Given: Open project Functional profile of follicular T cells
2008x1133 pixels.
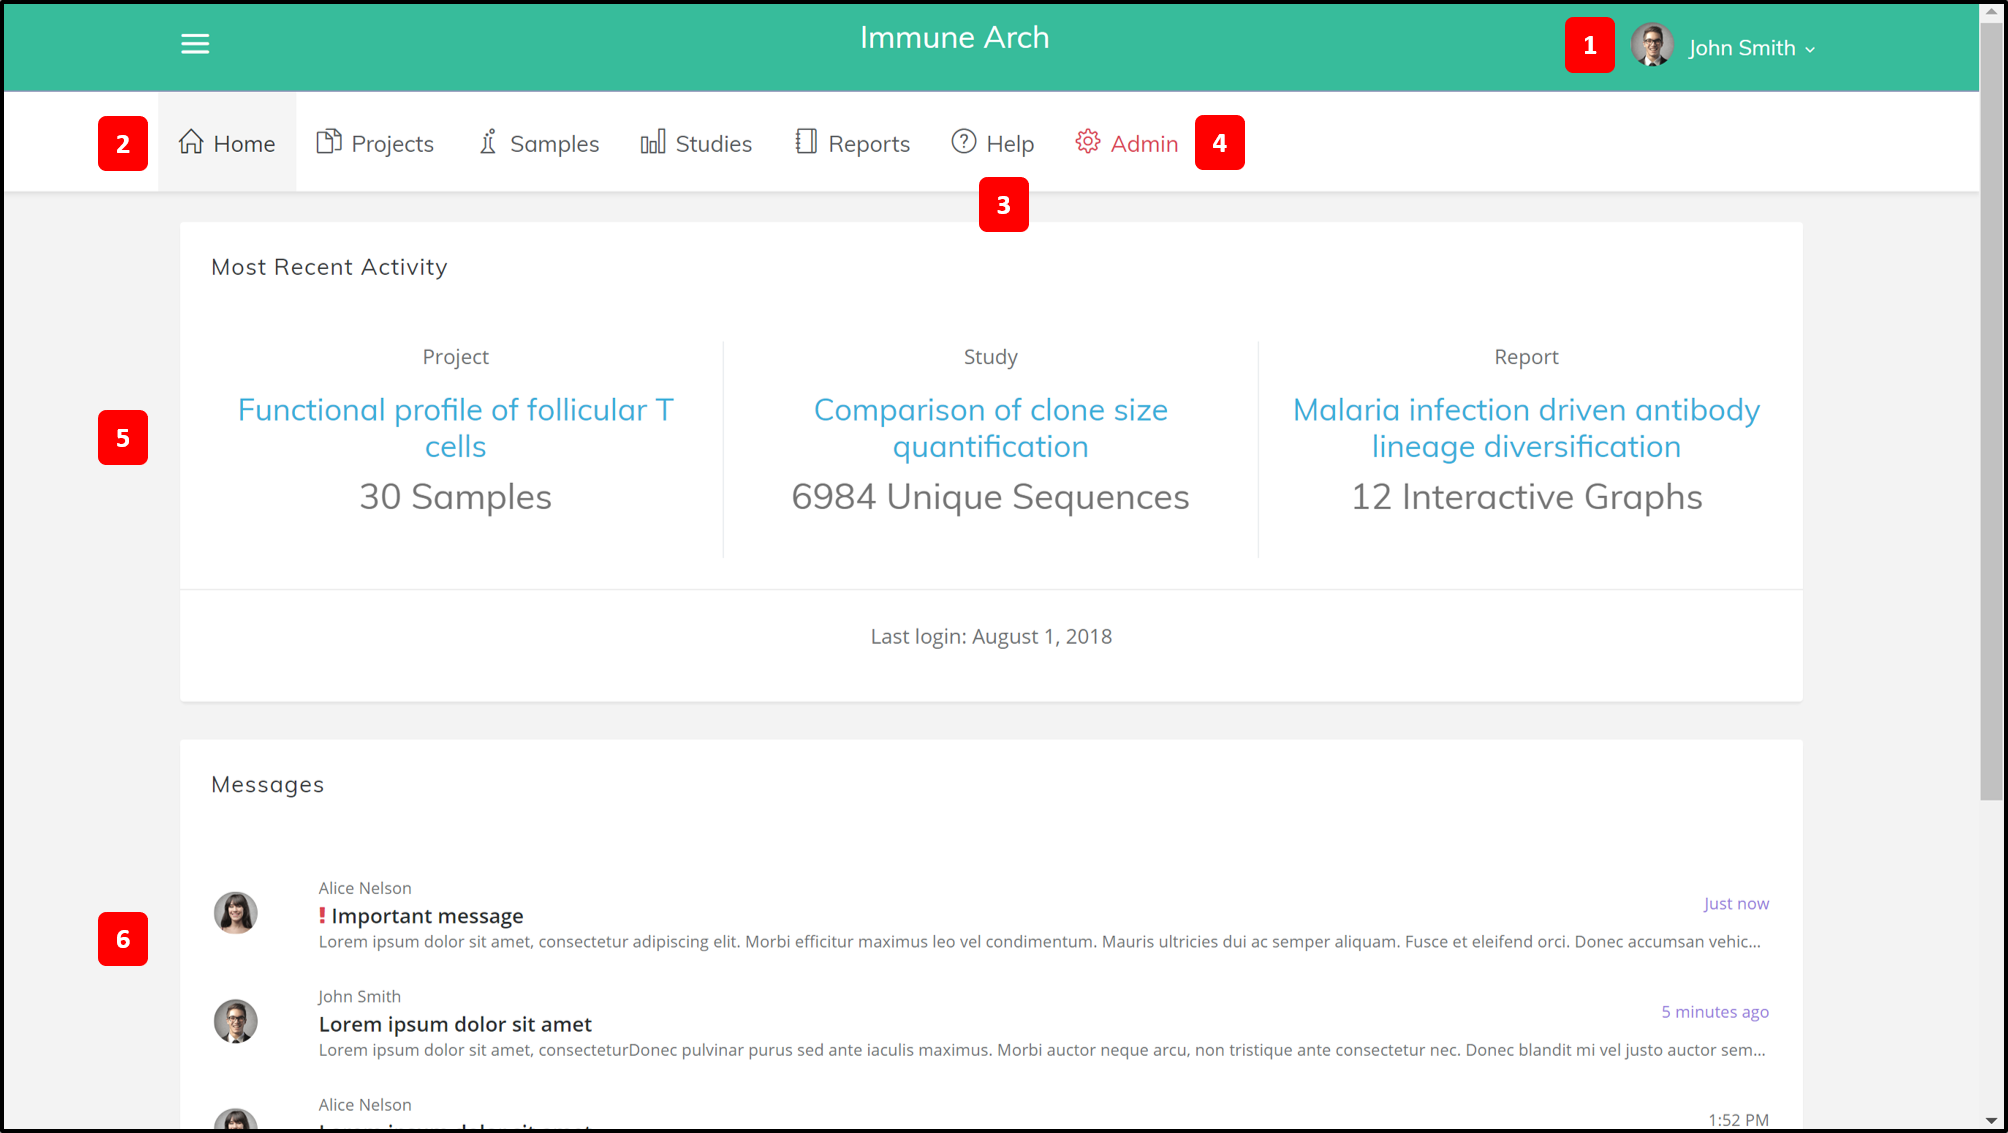Looking at the screenshot, I should [x=456, y=428].
